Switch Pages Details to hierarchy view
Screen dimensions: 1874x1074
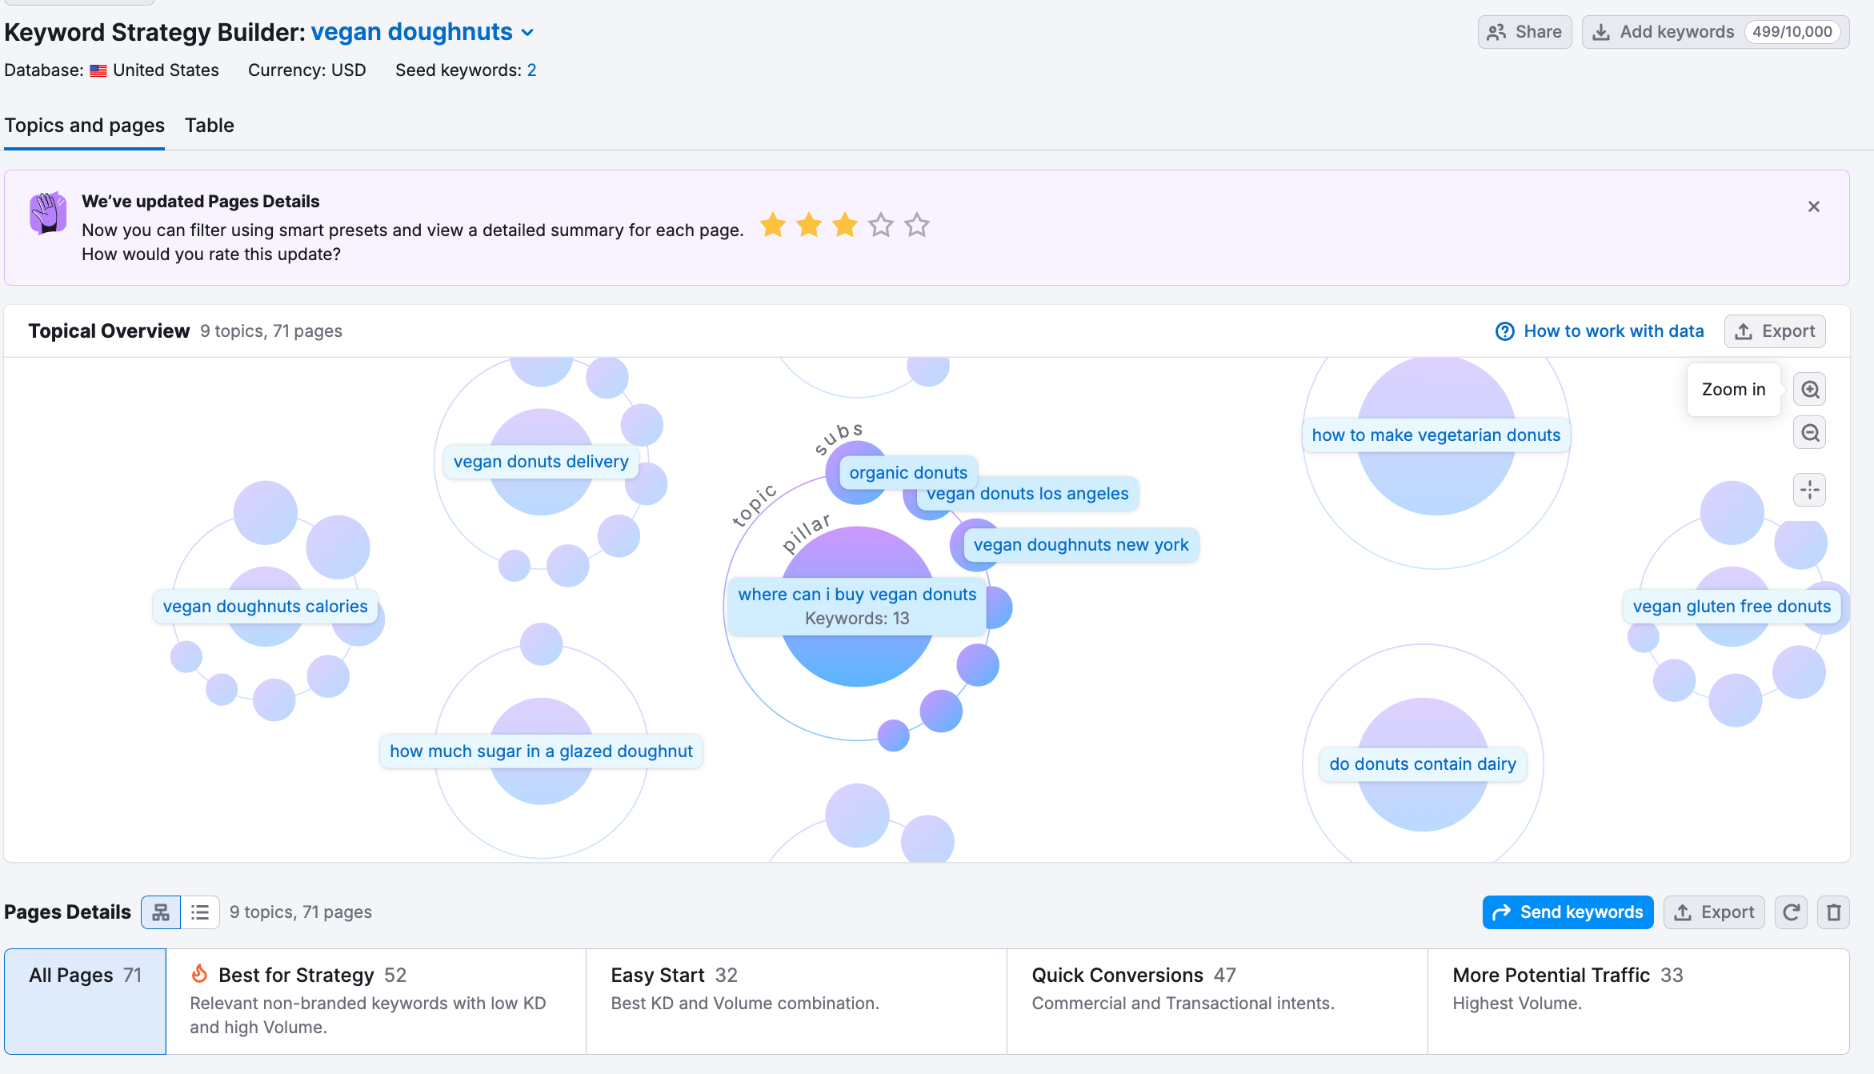[x=161, y=912]
